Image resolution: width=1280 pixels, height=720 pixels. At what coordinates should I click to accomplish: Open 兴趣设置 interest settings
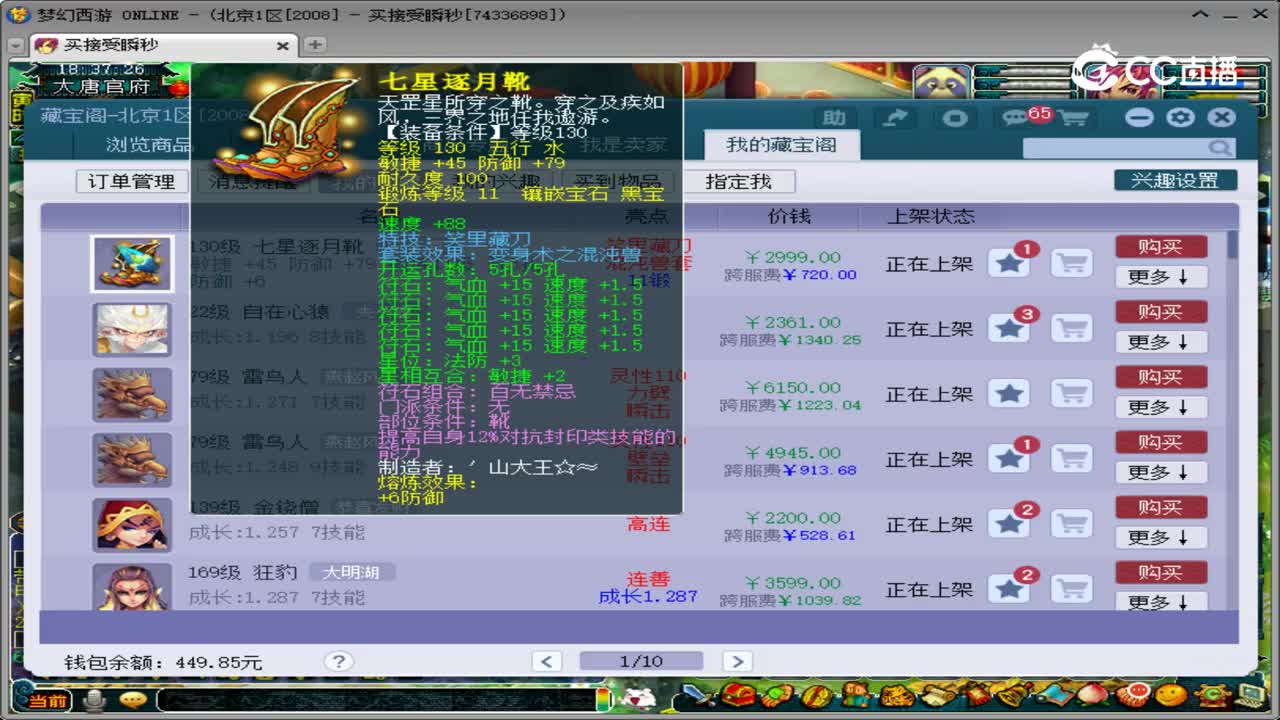coord(1175,180)
